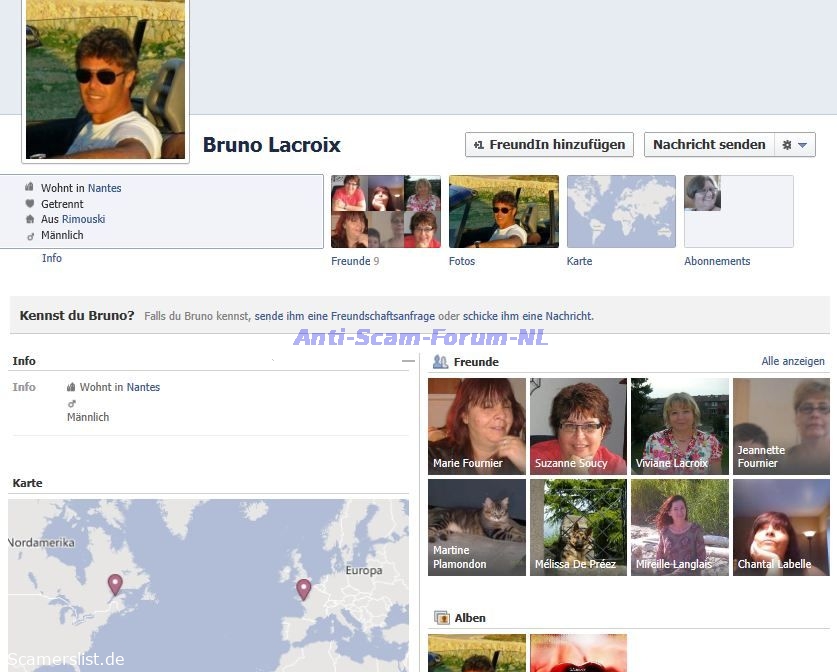Open the Karte world map tile
This screenshot has height=672, width=837.
coord(621,212)
